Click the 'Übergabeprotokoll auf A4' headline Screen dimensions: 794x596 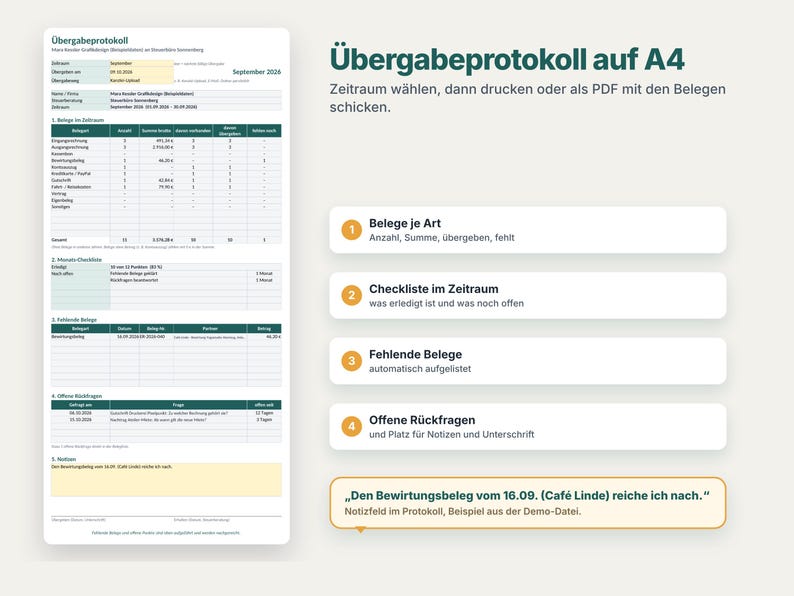[x=507, y=60]
